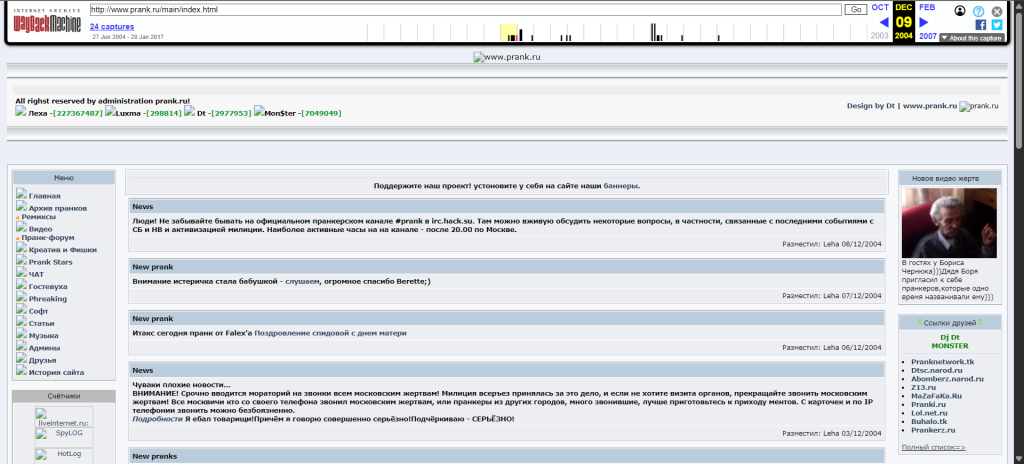Select the 2007 year in timeline

[x=928, y=36]
